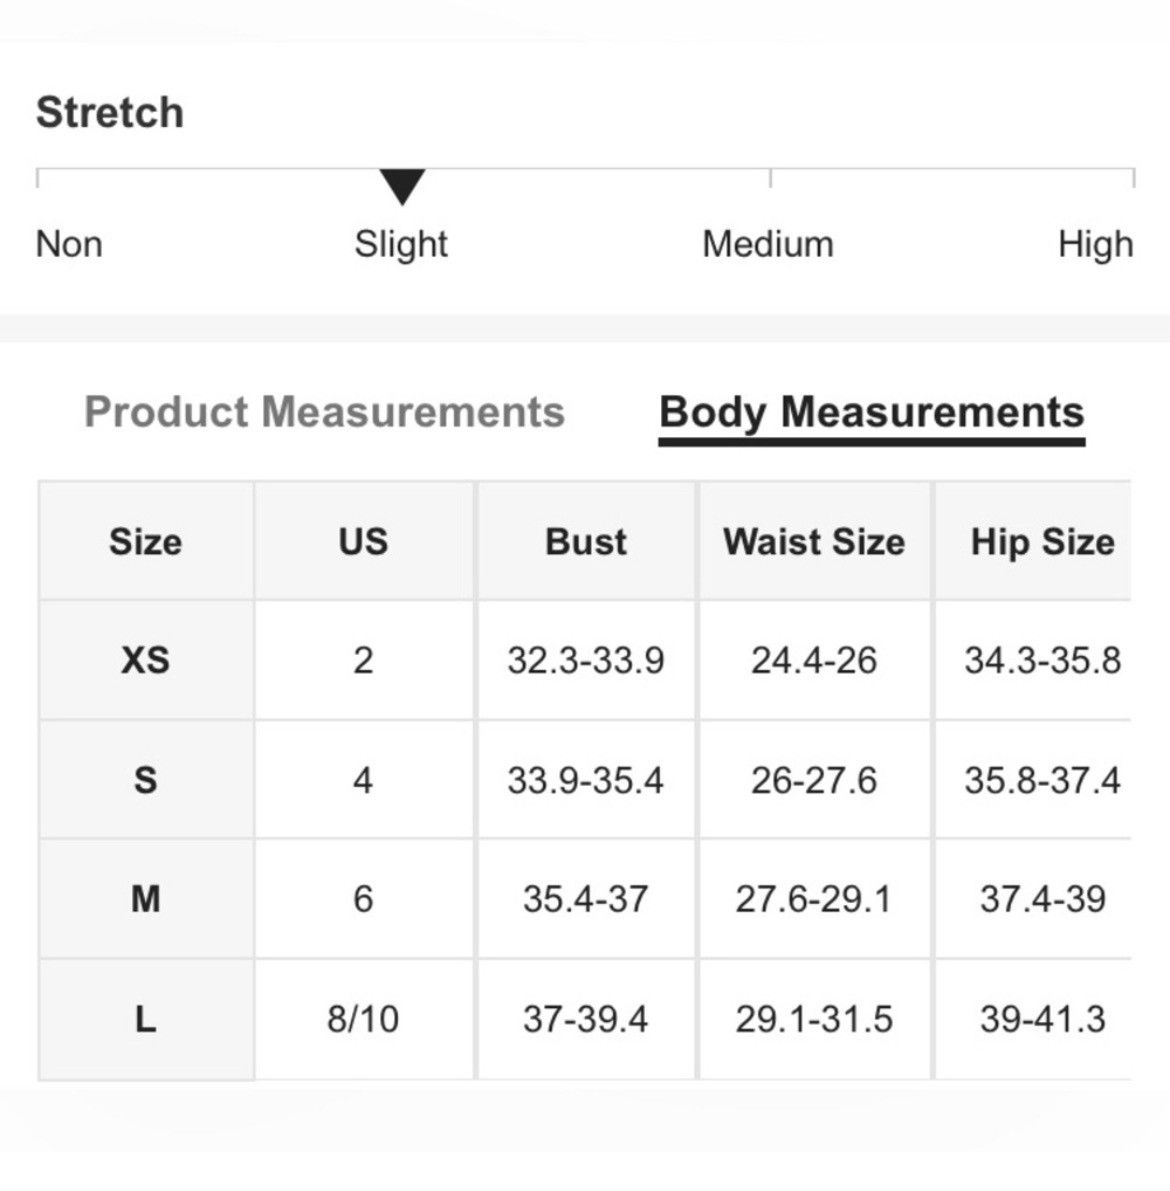Select the Body Measurements tab

(871, 415)
